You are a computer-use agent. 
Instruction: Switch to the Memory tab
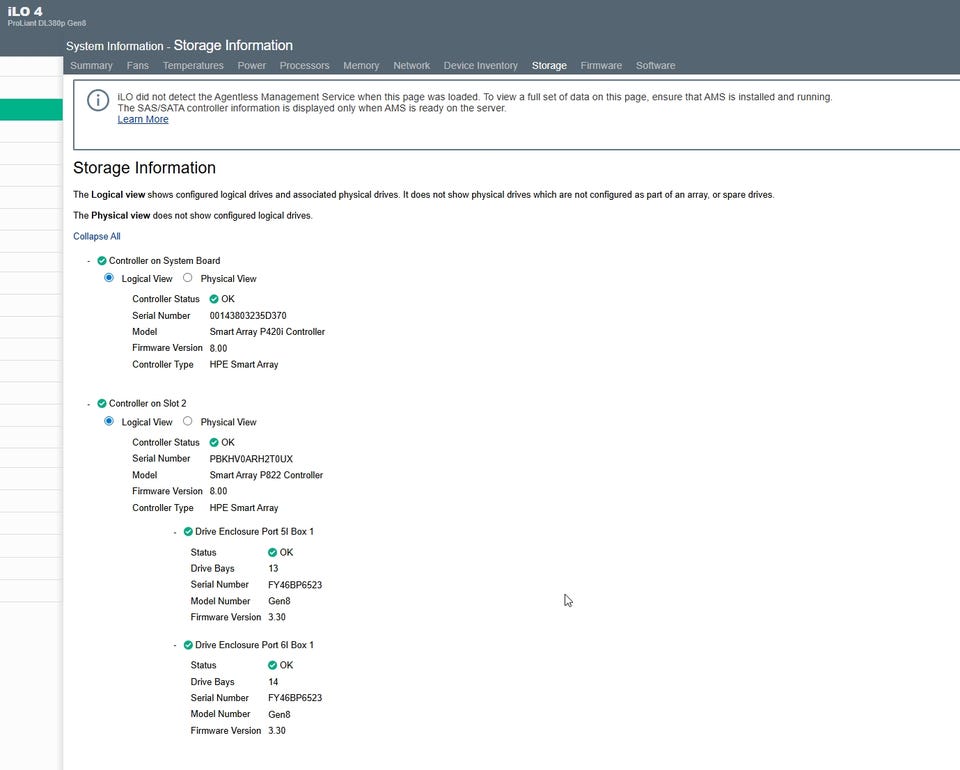361,65
